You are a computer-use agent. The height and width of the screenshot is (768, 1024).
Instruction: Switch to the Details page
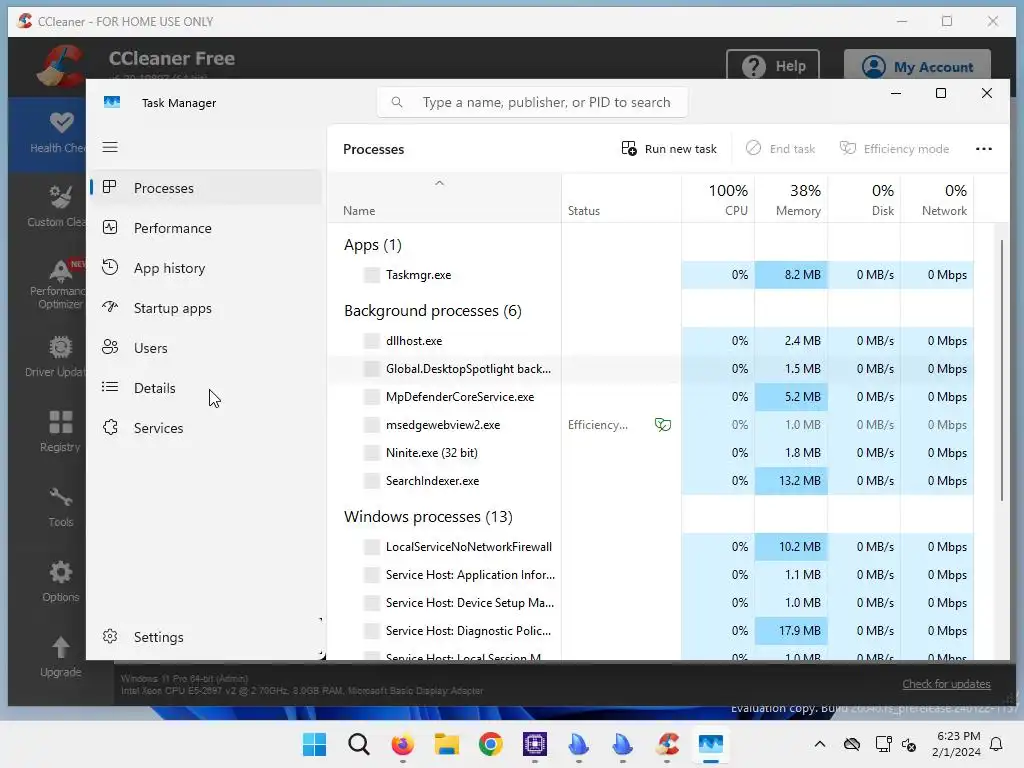[x=206, y=388]
